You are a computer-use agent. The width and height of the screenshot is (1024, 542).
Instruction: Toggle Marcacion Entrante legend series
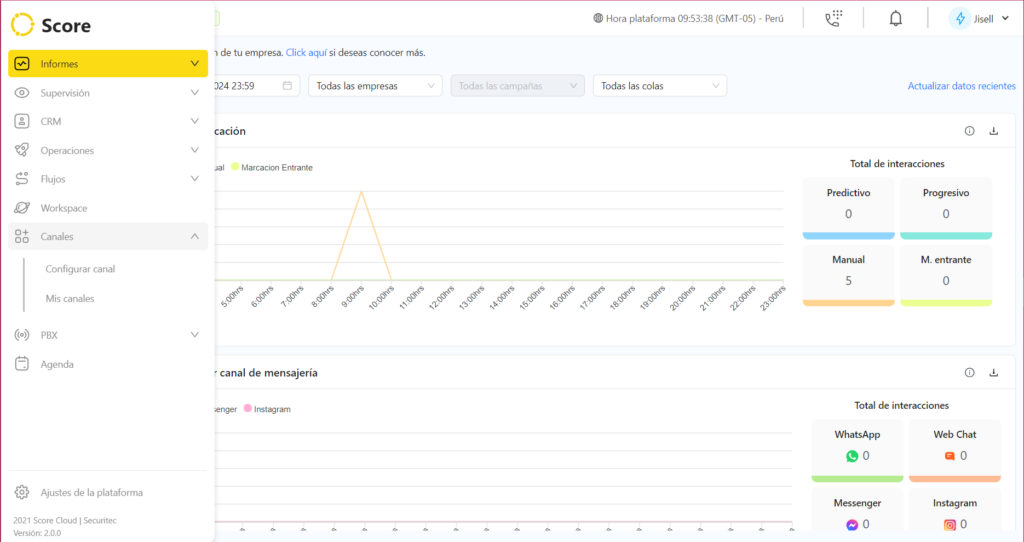click(x=271, y=167)
